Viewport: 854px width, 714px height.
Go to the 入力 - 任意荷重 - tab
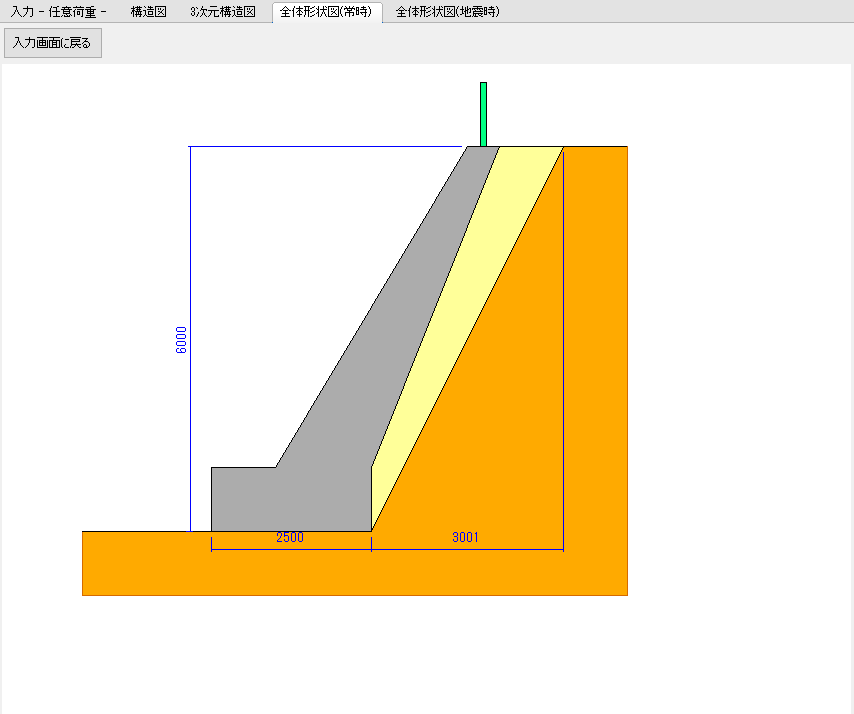pos(58,12)
